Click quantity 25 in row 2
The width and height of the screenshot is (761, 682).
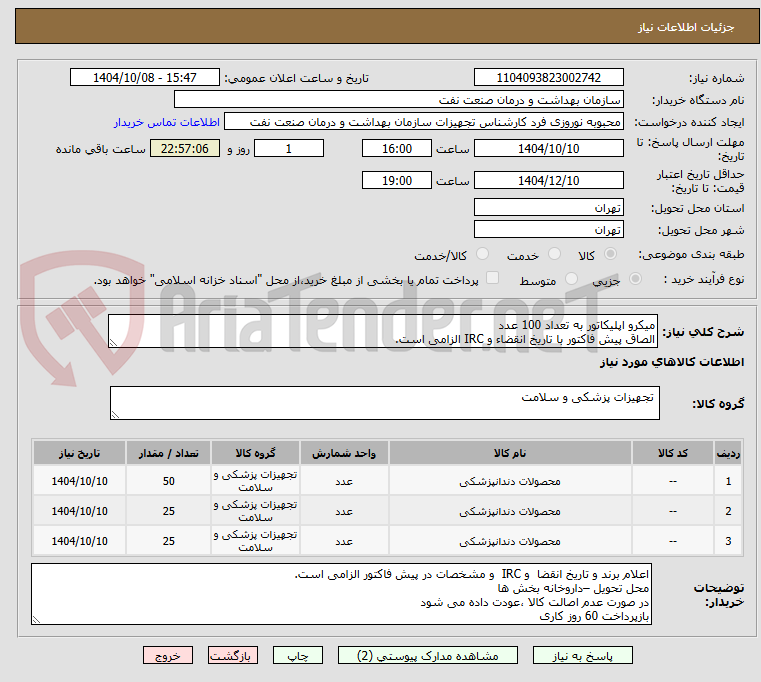[168, 511]
